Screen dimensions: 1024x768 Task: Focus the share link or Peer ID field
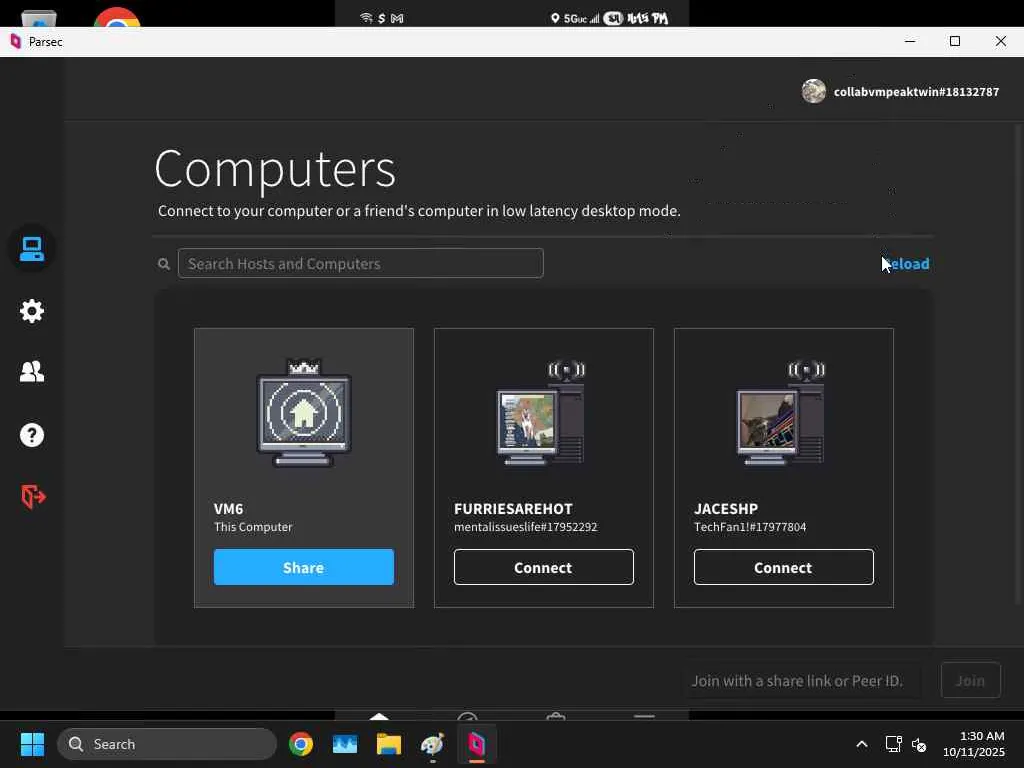(801, 680)
